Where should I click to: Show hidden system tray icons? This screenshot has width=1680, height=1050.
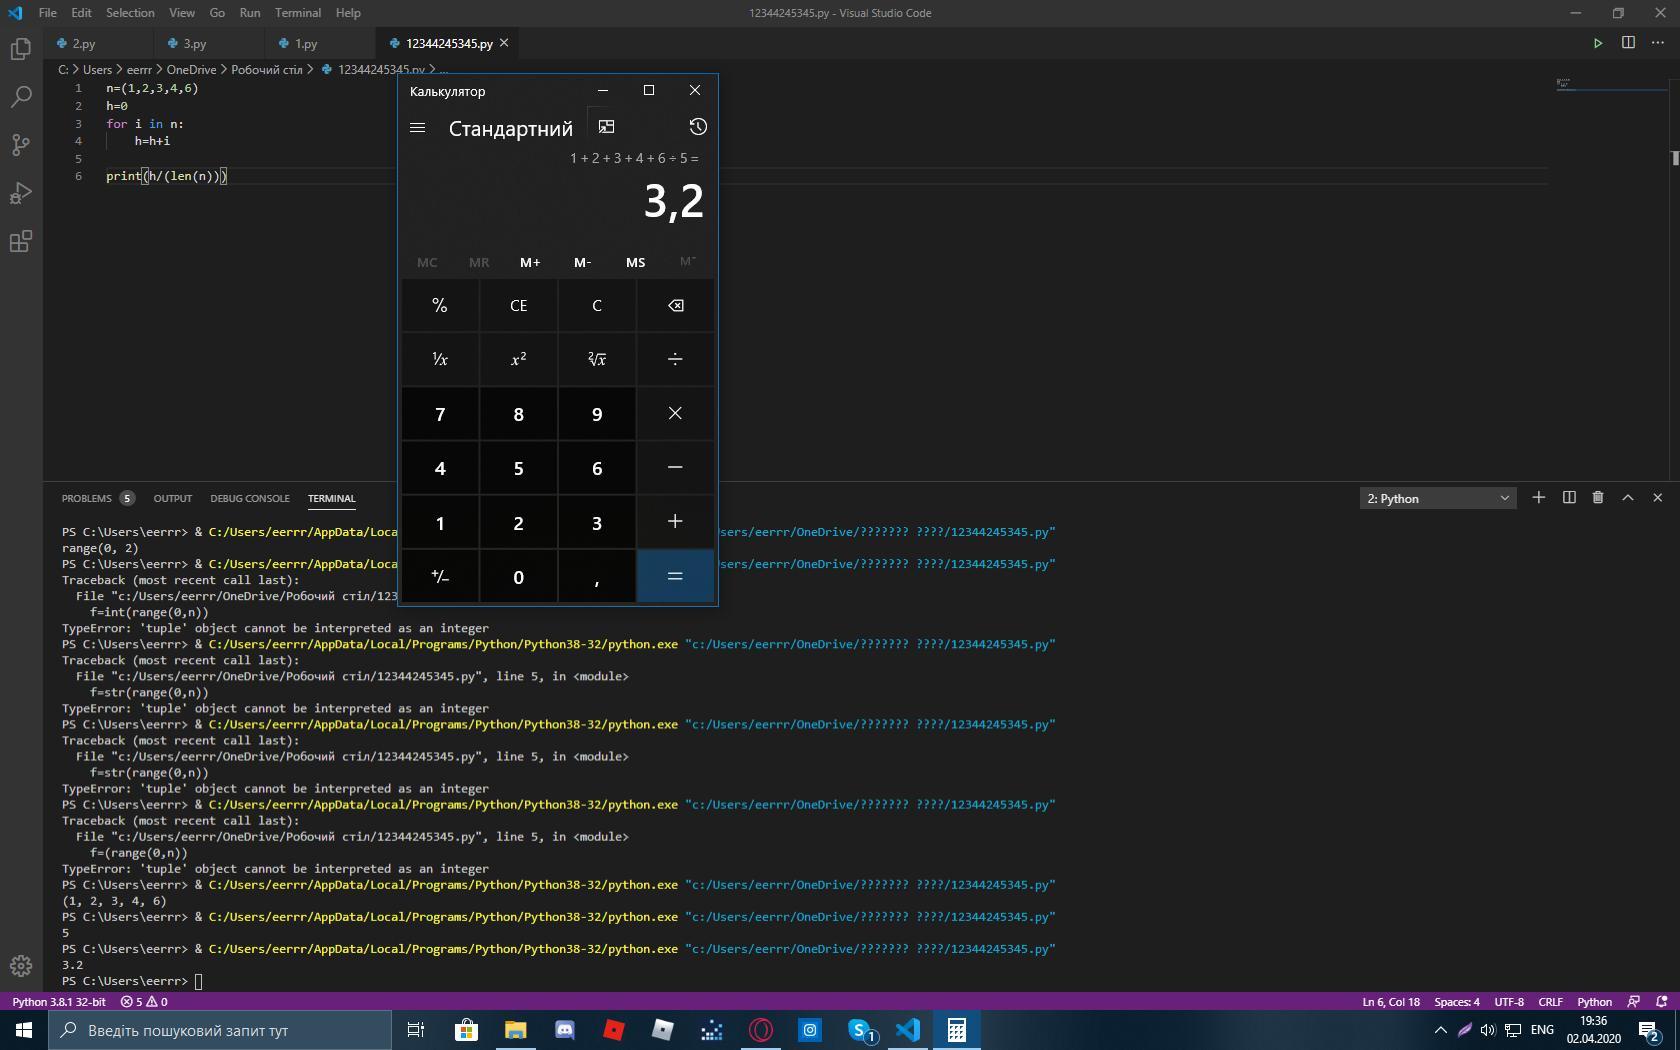tap(1440, 1030)
